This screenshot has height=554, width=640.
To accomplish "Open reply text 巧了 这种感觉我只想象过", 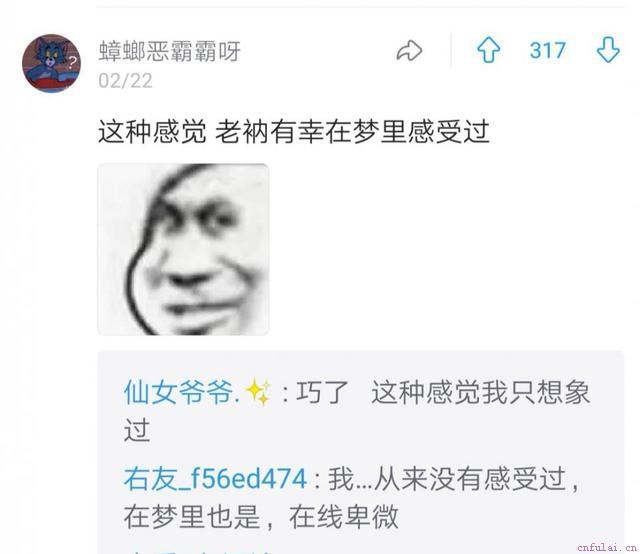I will pos(357,411).
